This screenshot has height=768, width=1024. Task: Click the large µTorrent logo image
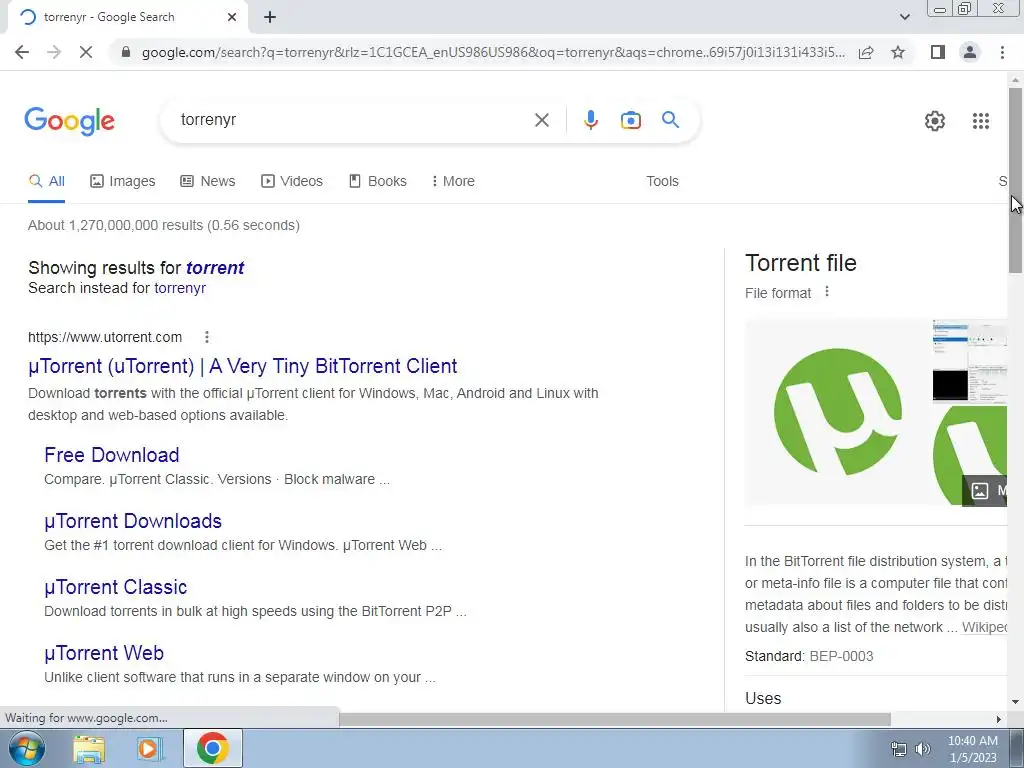837,412
